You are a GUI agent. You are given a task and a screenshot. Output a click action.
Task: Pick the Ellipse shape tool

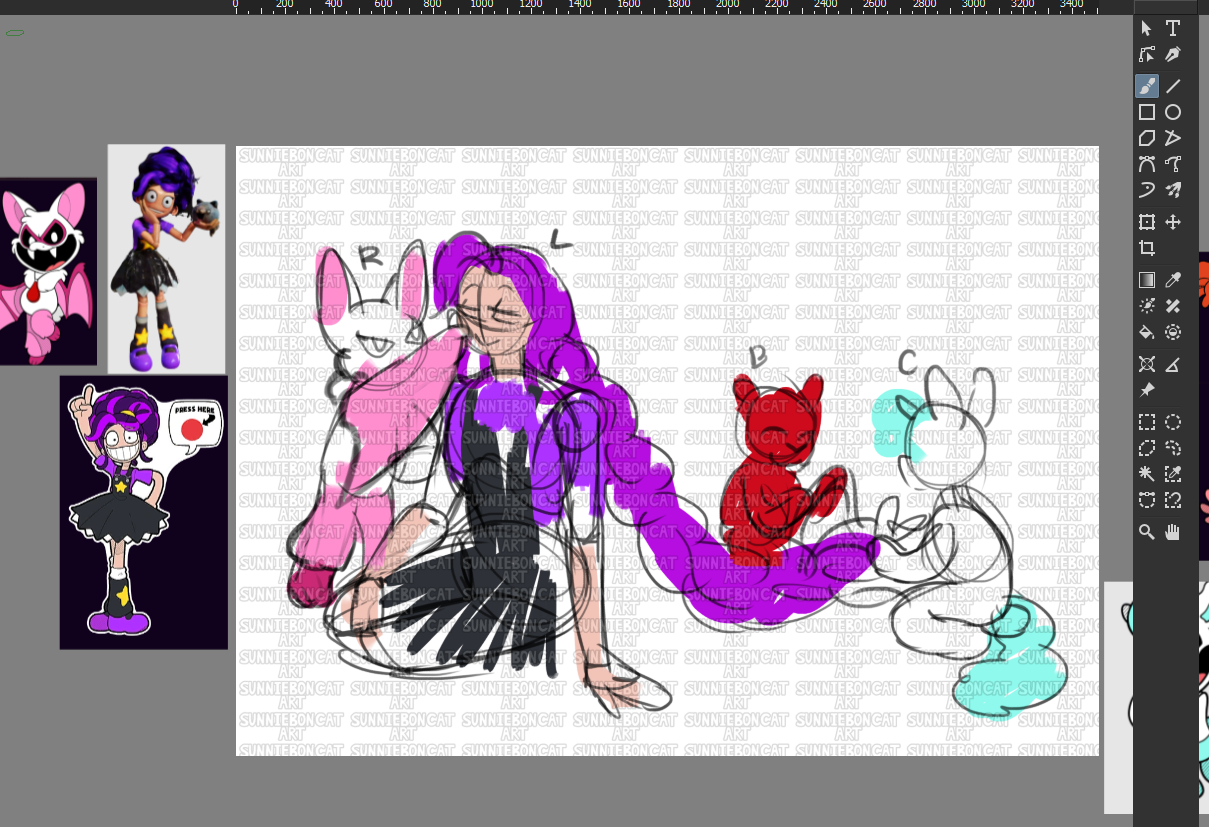[1173, 112]
